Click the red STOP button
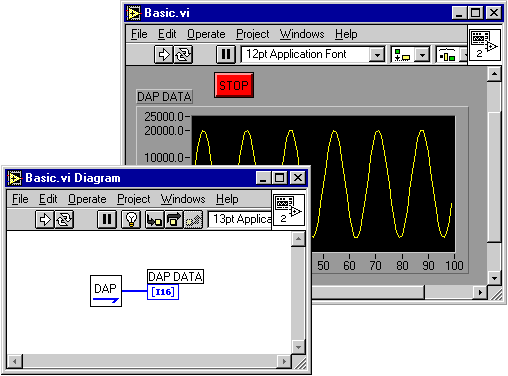The height and width of the screenshot is (376, 508). click(234, 85)
